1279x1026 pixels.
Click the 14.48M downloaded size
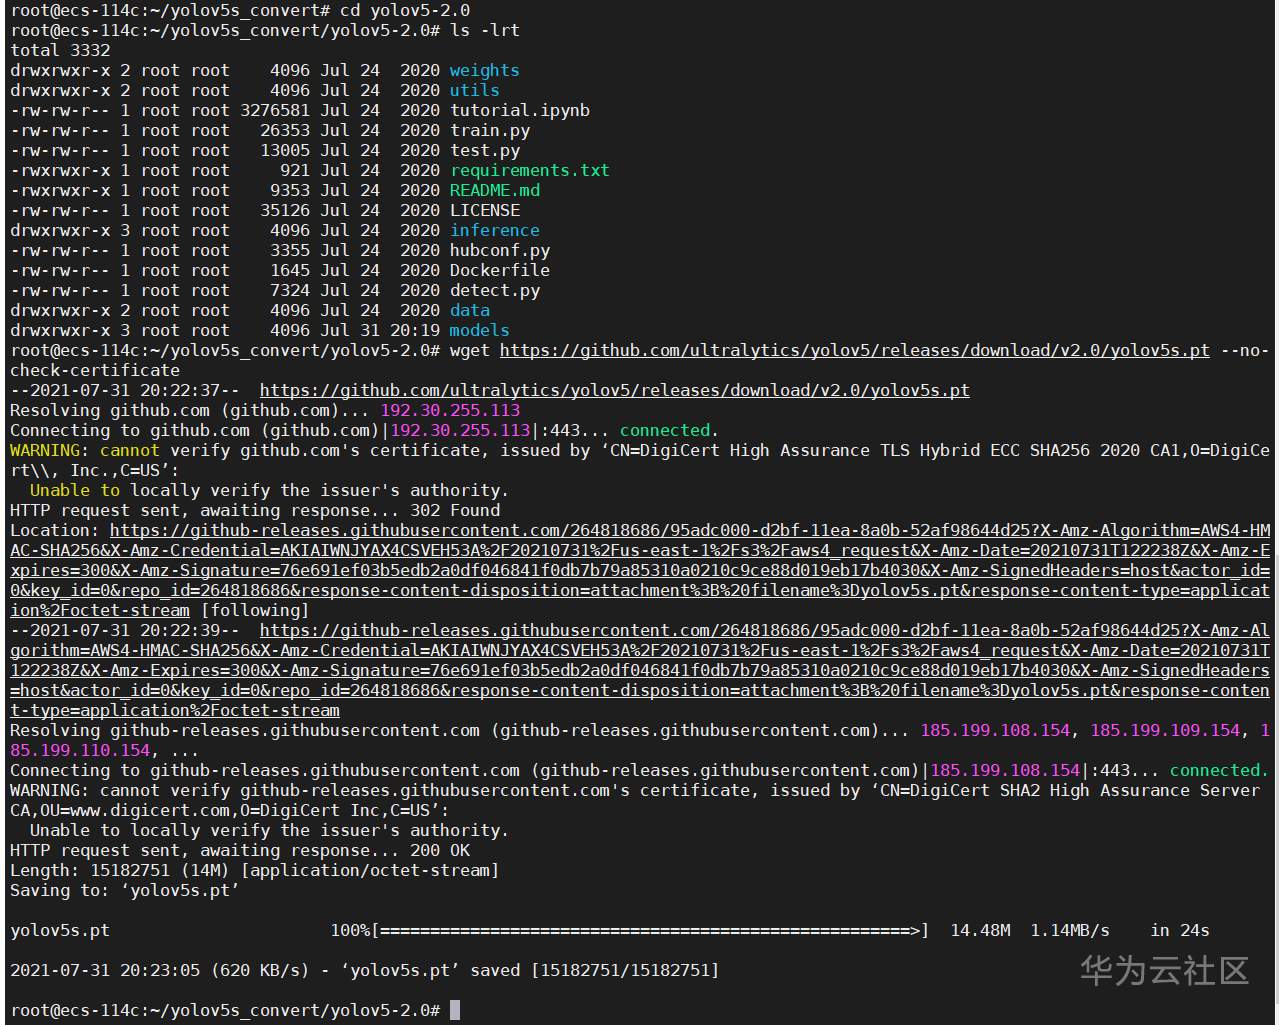click(979, 930)
